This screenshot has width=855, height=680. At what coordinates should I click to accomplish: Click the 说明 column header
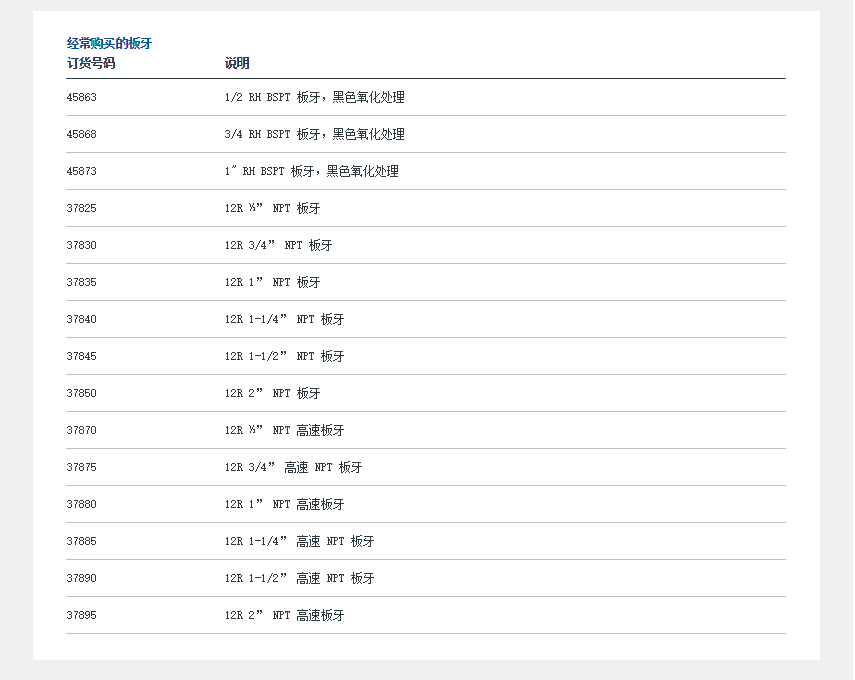(x=237, y=64)
